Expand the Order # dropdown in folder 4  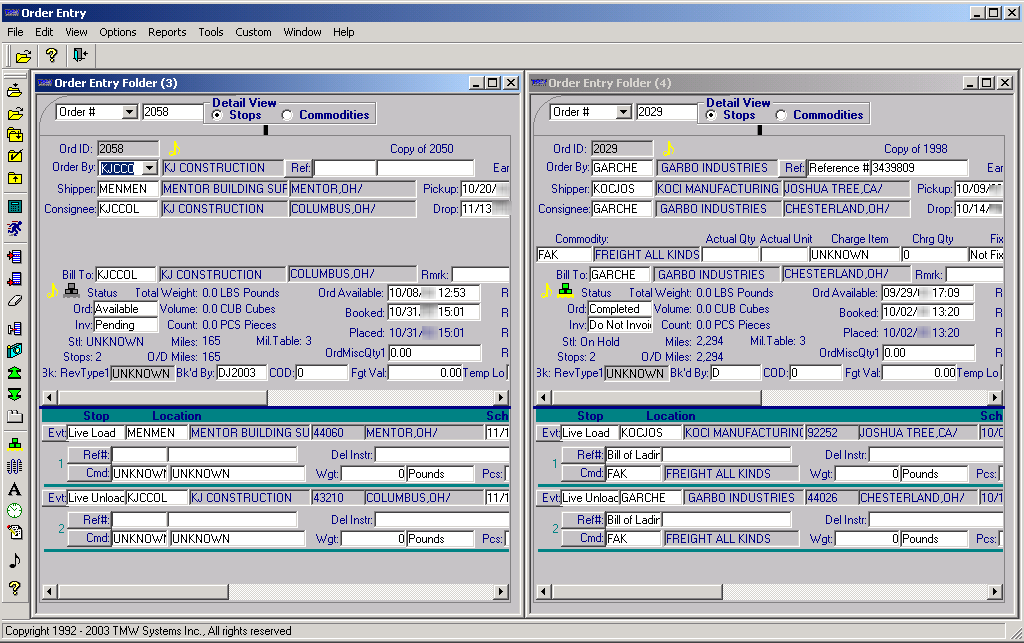point(624,112)
